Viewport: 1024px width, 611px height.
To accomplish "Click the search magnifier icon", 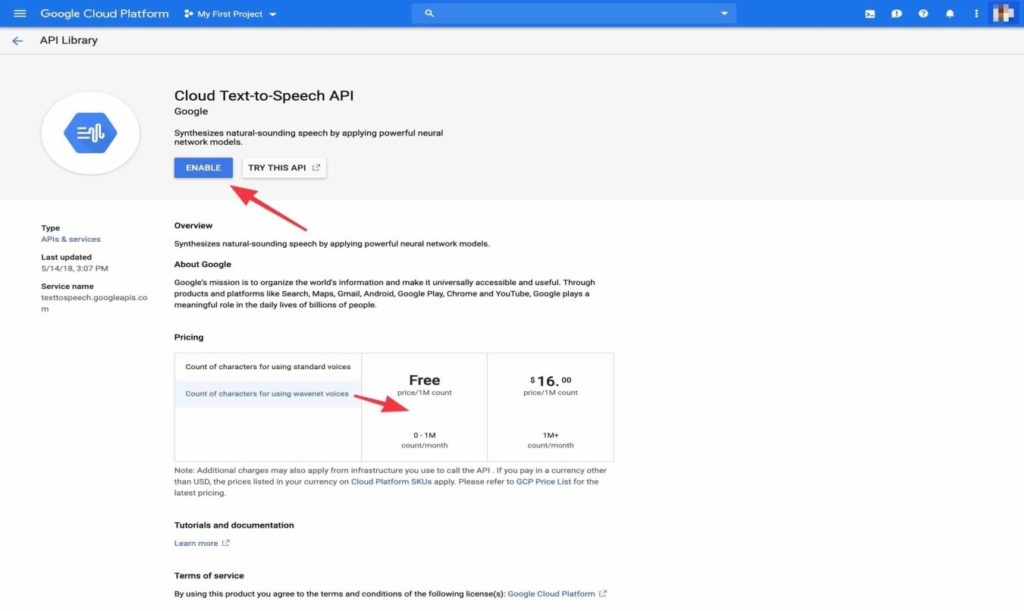I will (x=430, y=14).
